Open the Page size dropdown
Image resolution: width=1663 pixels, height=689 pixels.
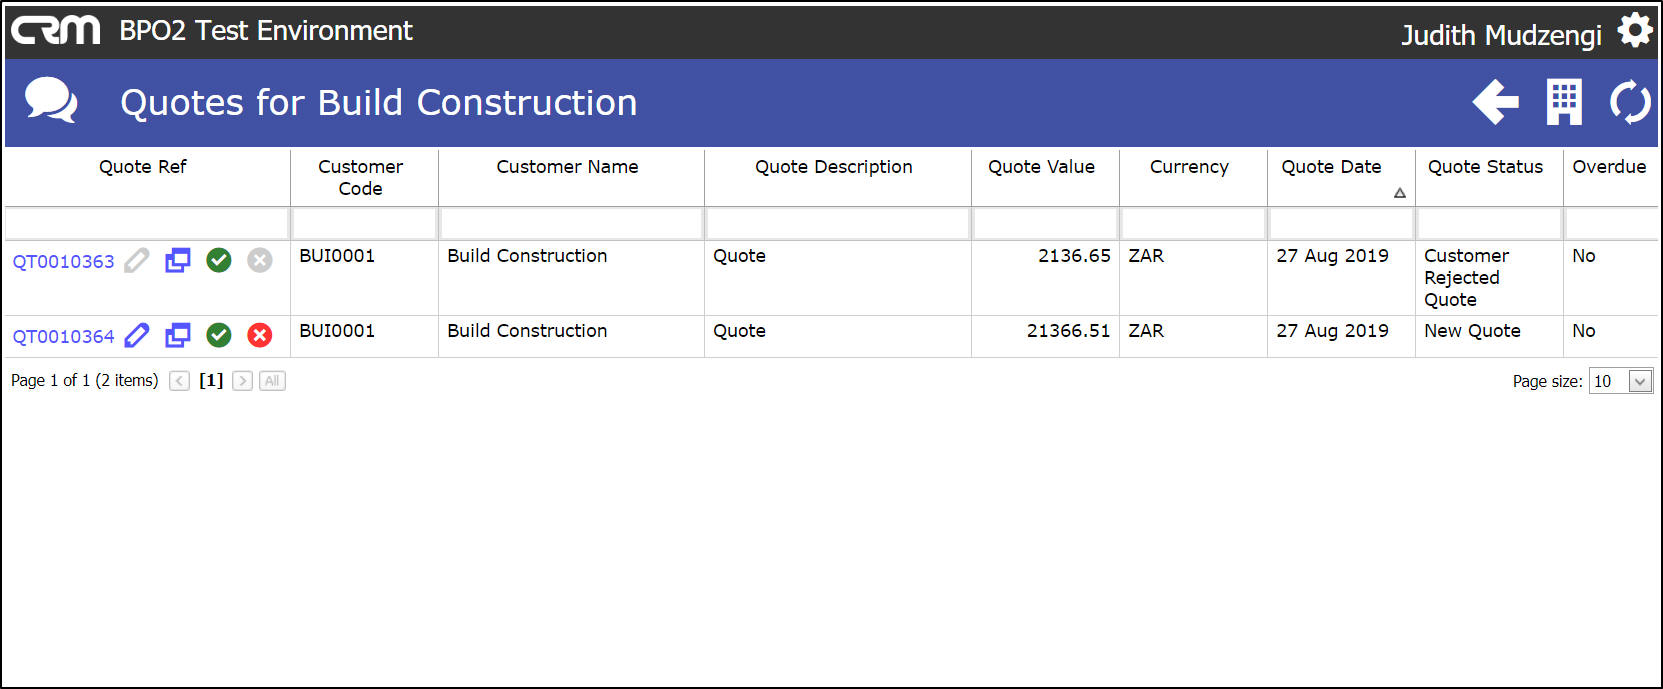1621,381
